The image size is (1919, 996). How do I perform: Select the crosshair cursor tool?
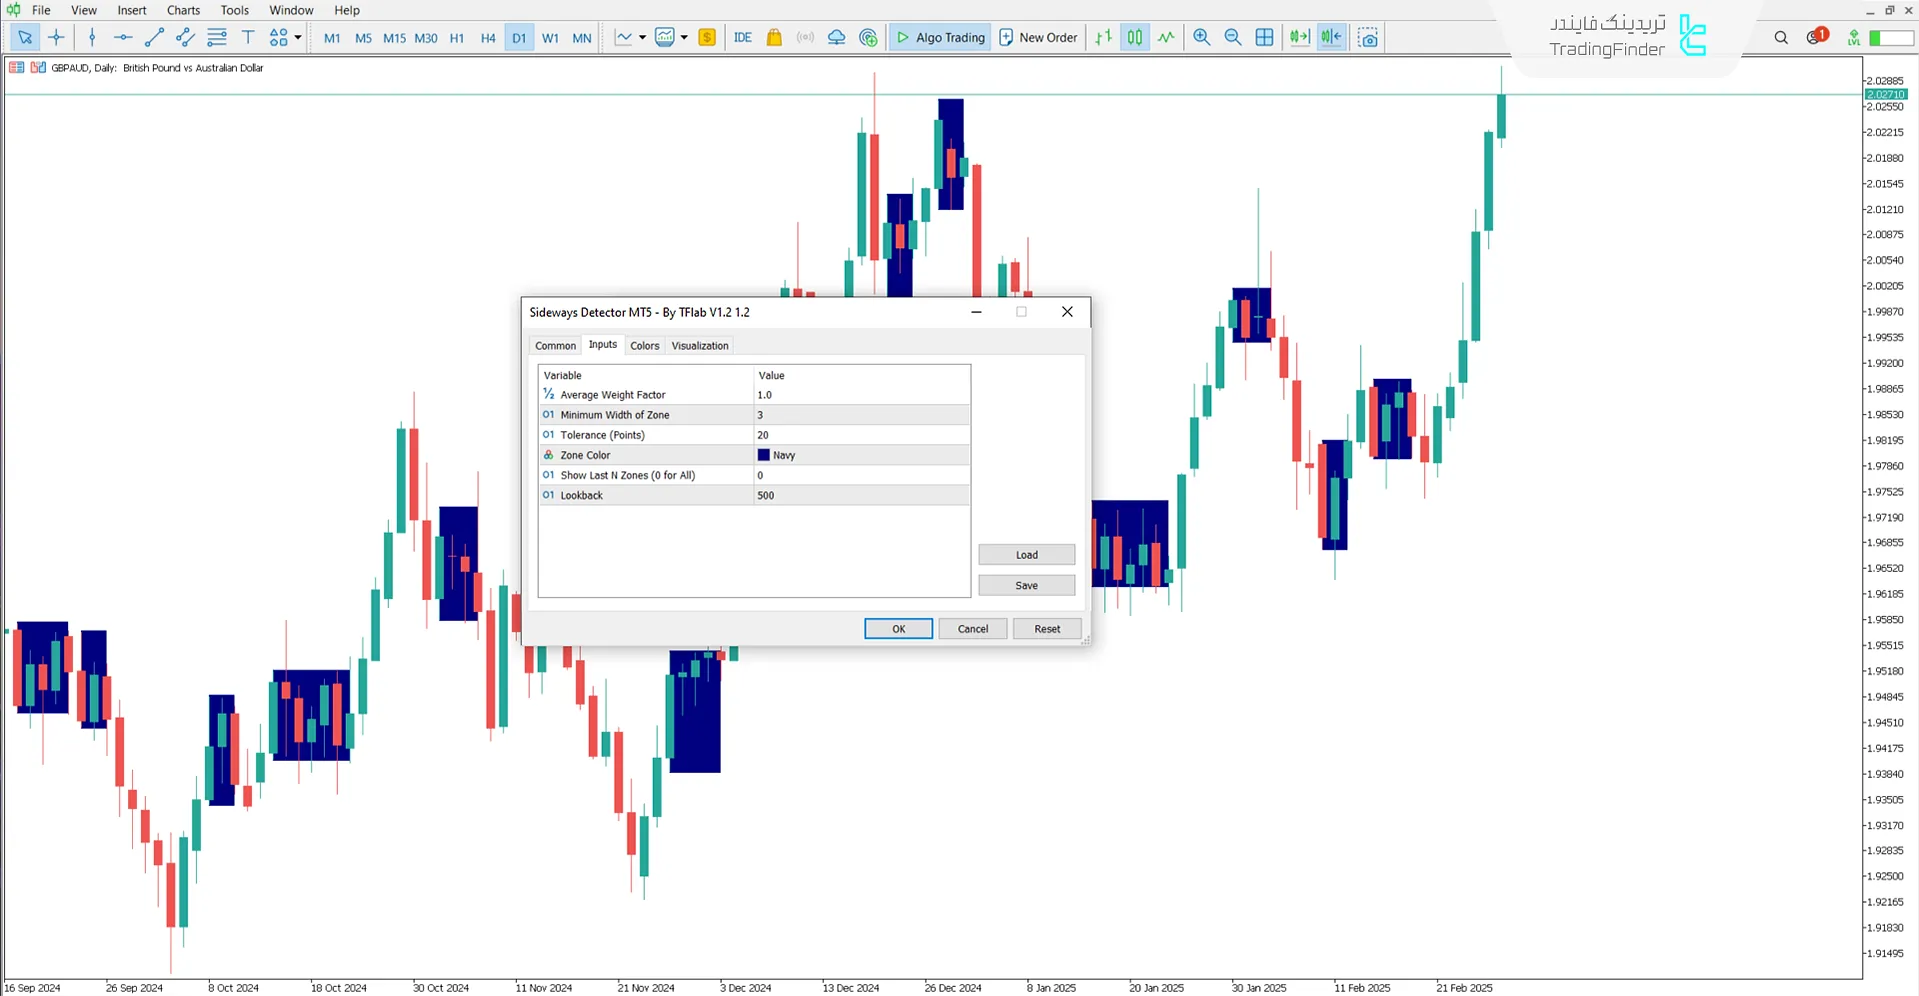(x=56, y=38)
